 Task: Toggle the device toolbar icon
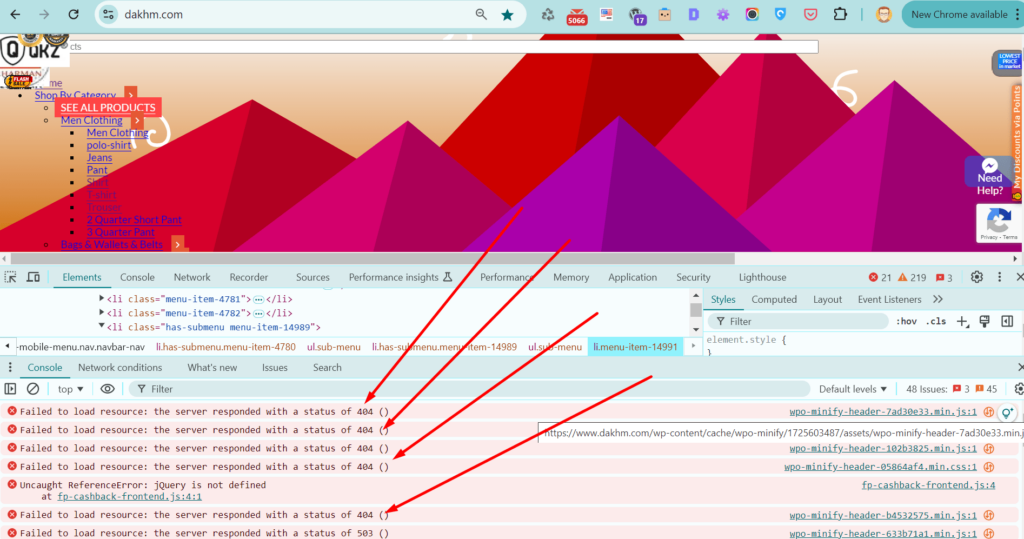[x=33, y=277]
